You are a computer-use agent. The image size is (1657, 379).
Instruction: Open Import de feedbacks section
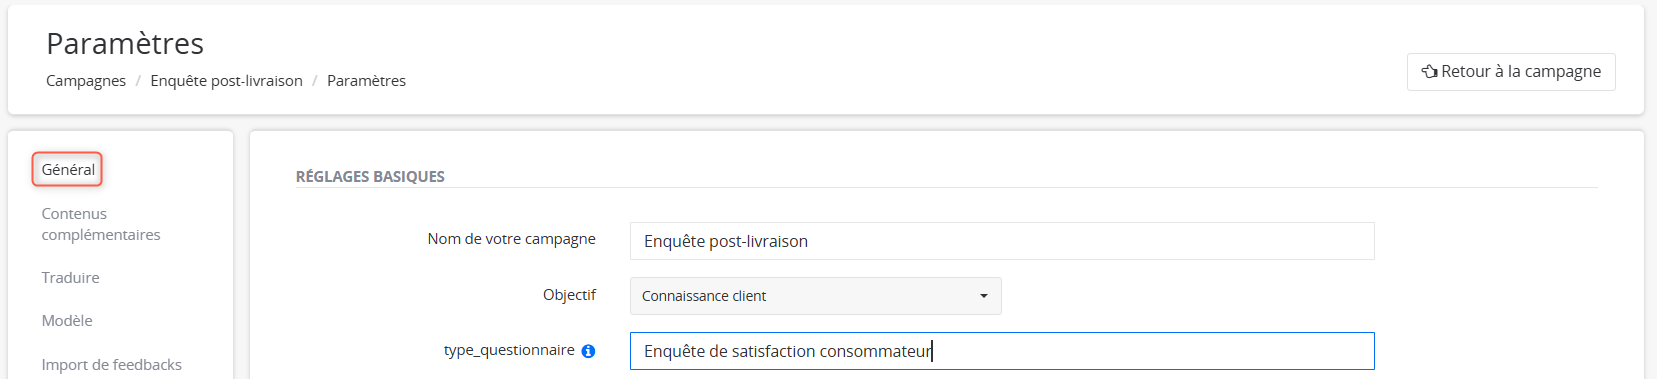pyautogui.click(x=112, y=365)
